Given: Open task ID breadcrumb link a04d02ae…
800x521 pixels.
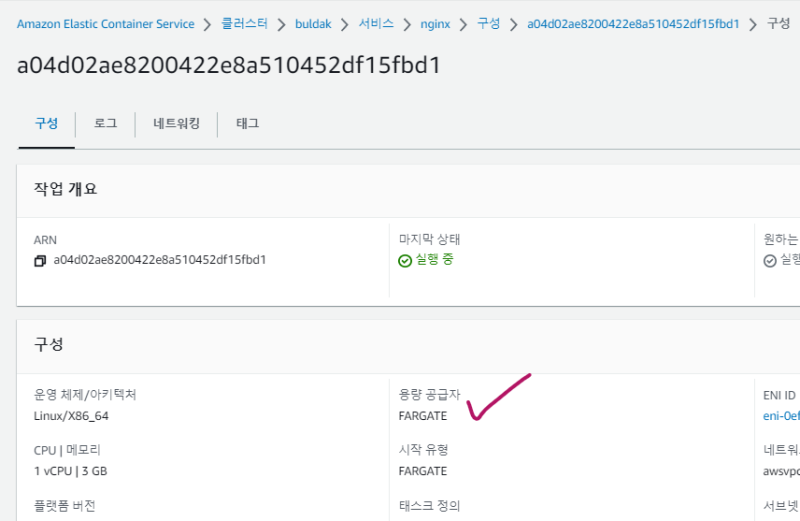Looking at the screenshot, I should pyautogui.click(x=633, y=24).
